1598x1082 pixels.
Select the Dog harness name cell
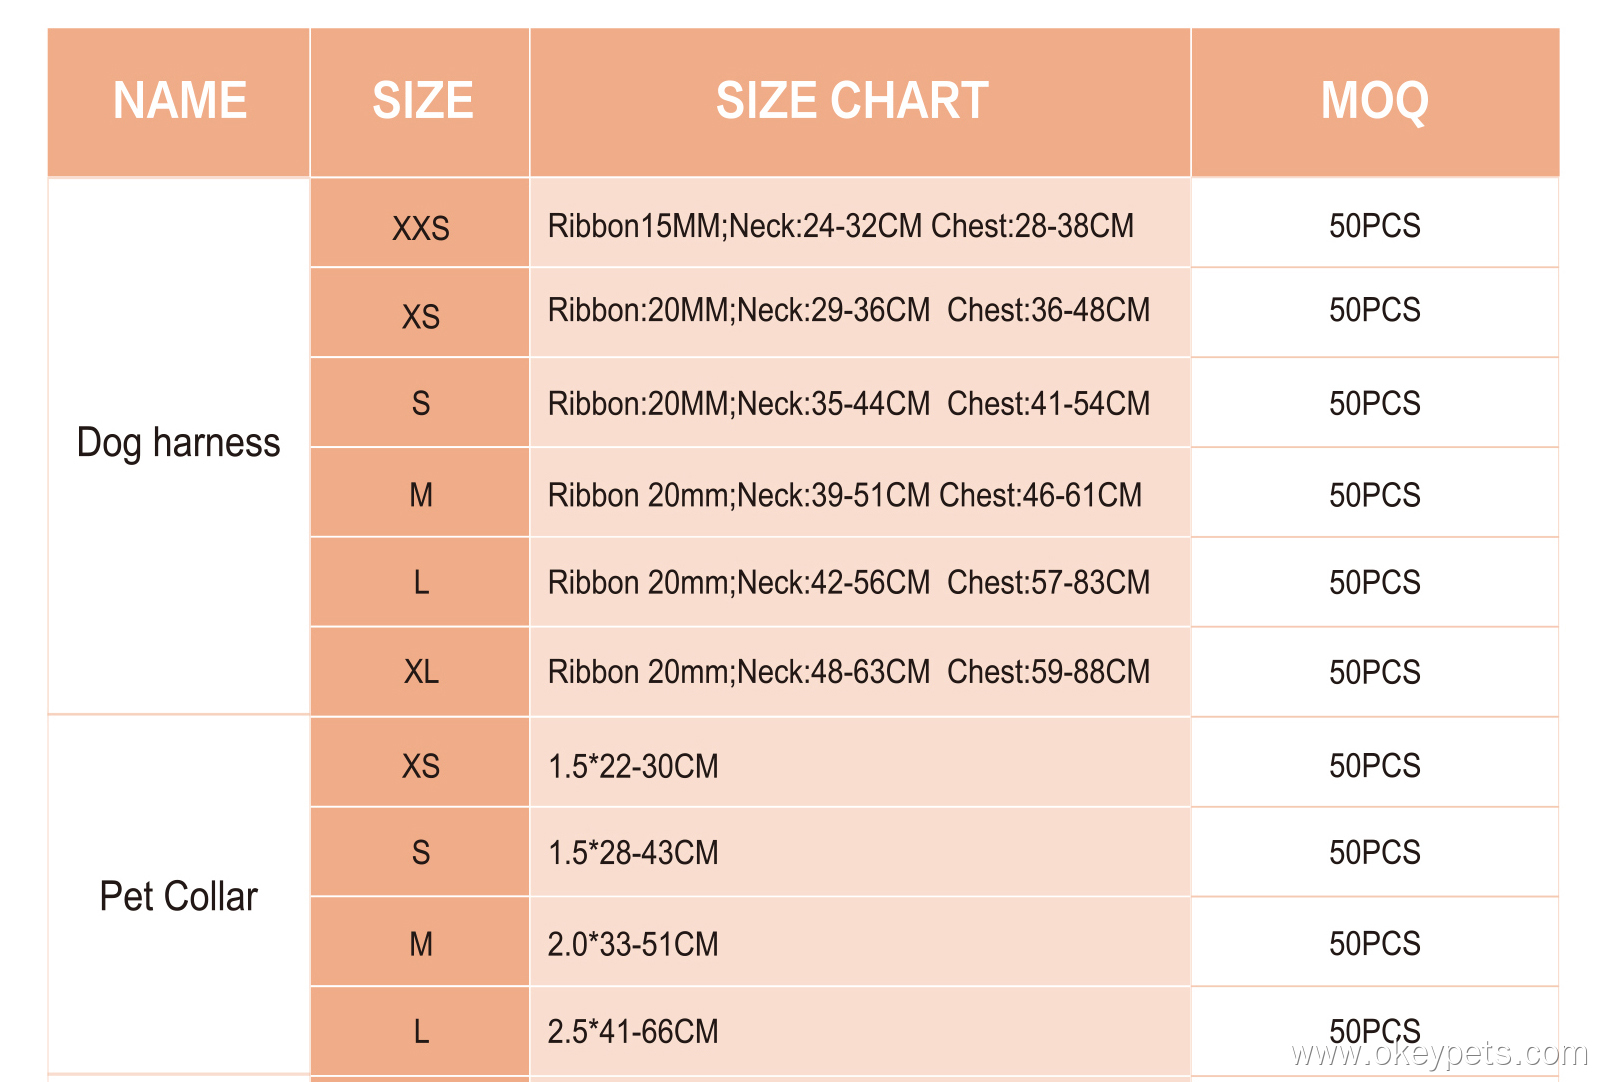[x=179, y=443]
